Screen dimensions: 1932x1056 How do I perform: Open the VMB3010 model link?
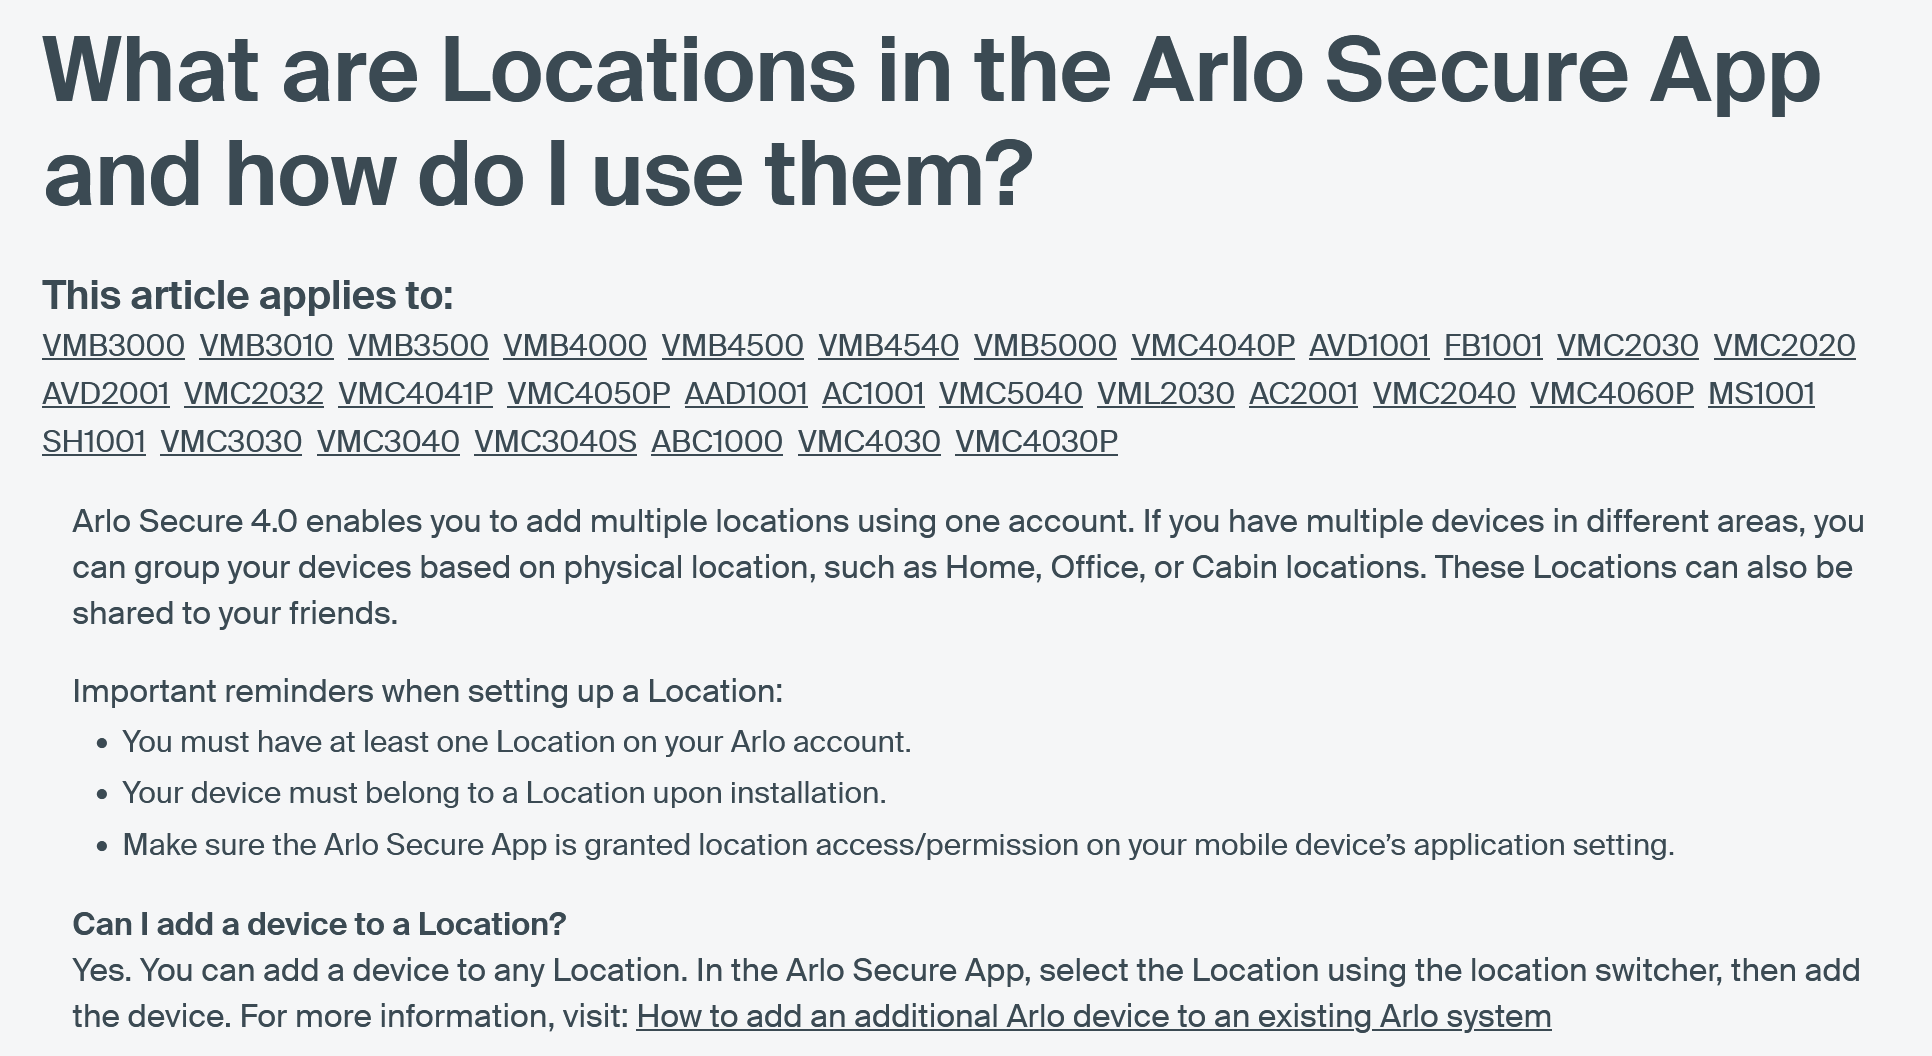pos(266,346)
